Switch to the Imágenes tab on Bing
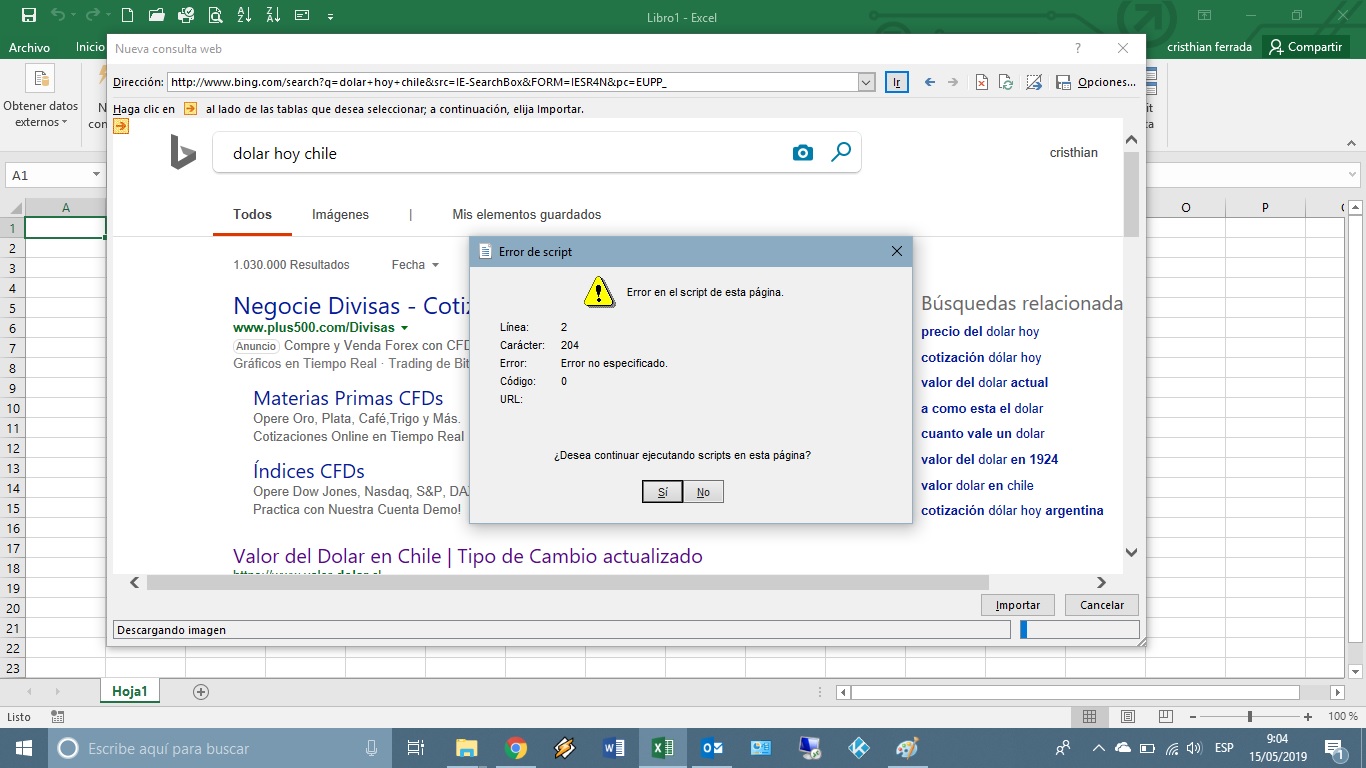Viewport: 1366px width, 768px height. [340, 214]
